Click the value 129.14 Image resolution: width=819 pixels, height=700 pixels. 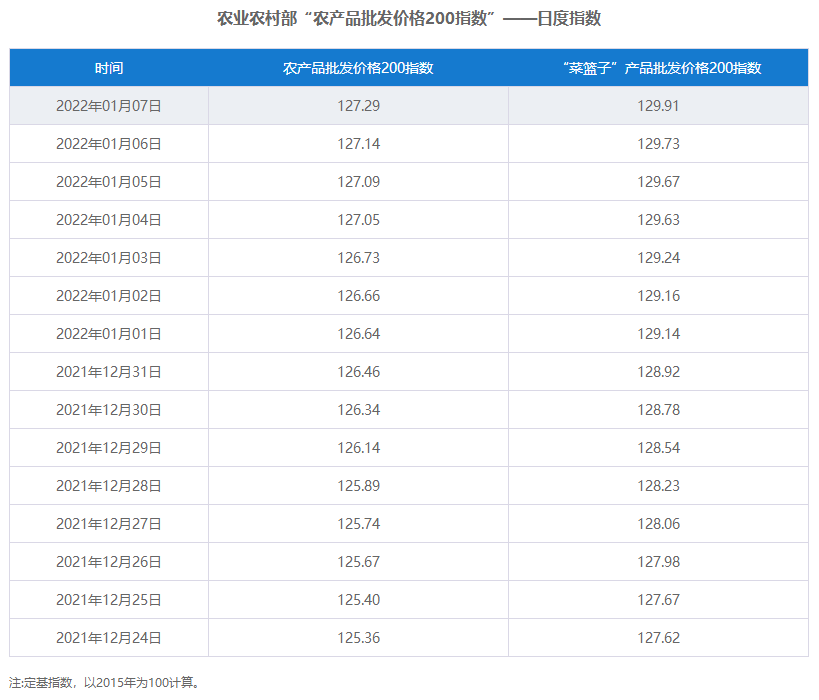coord(658,334)
